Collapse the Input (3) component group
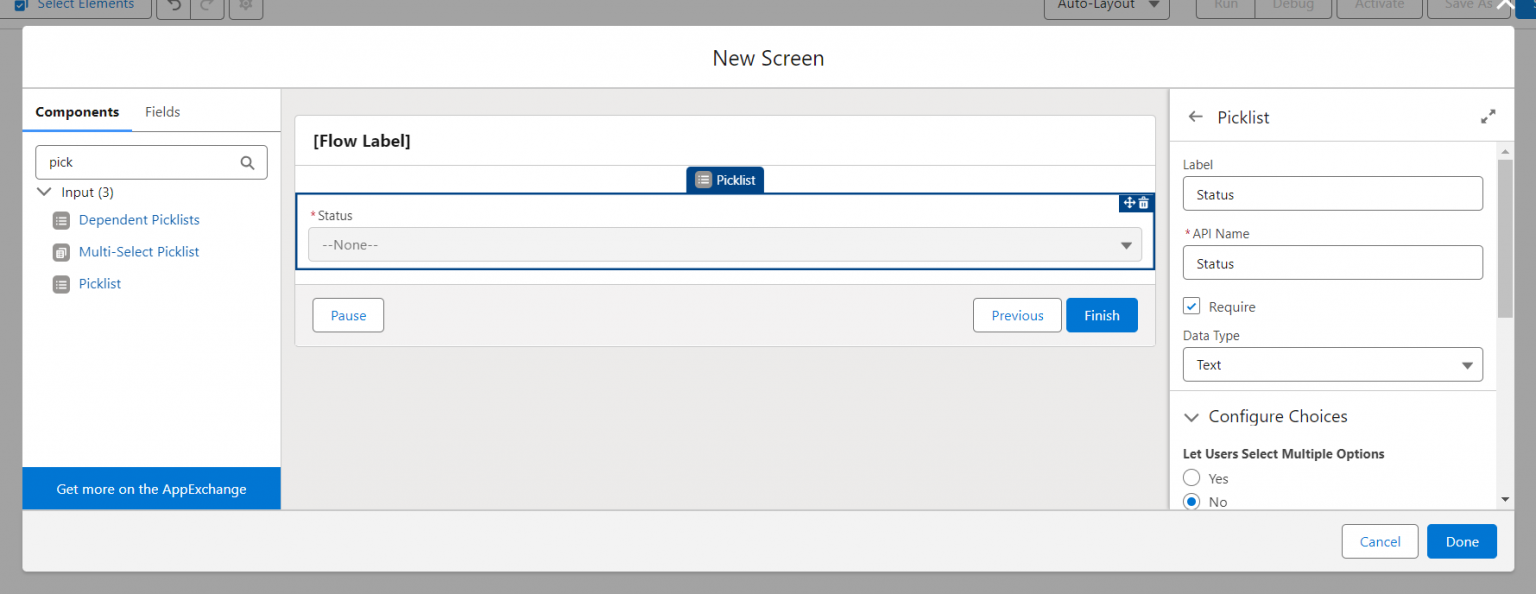Screen dimensions: 1536x594 pyautogui.click(x=44, y=191)
